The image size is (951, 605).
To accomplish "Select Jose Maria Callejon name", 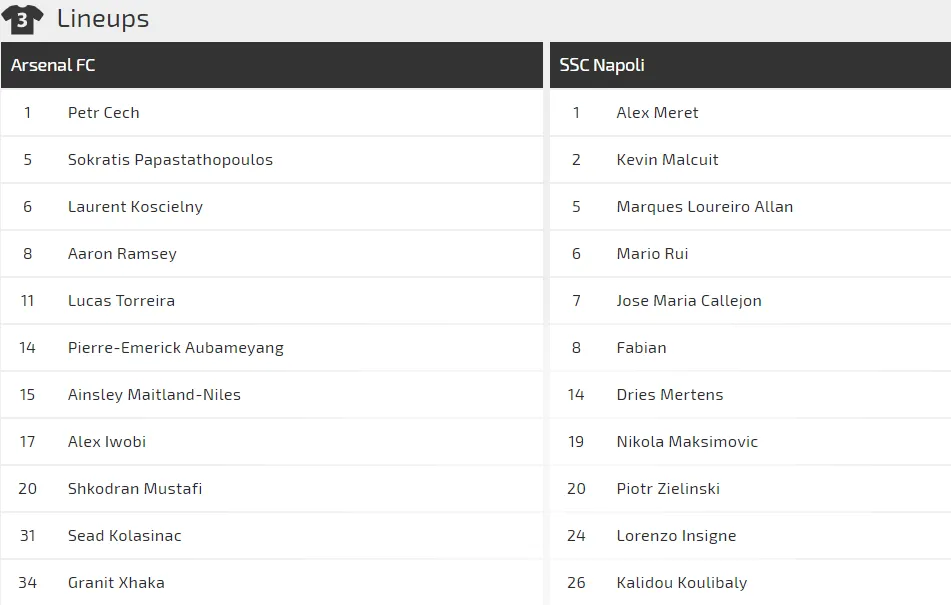I will click(689, 301).
